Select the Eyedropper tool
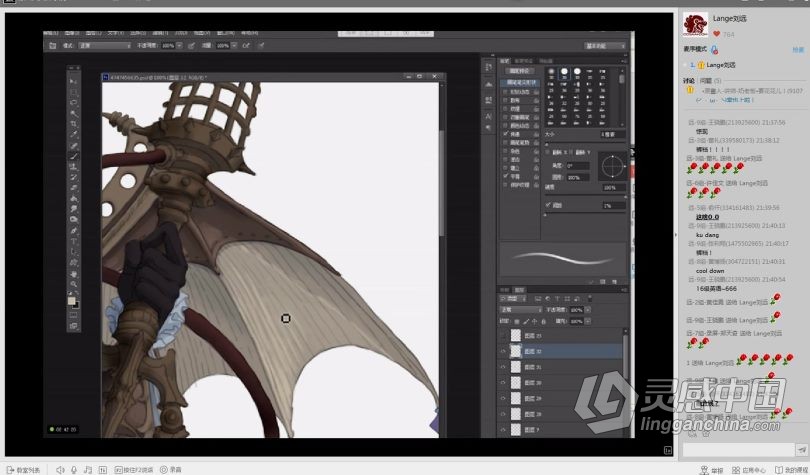 73,135
